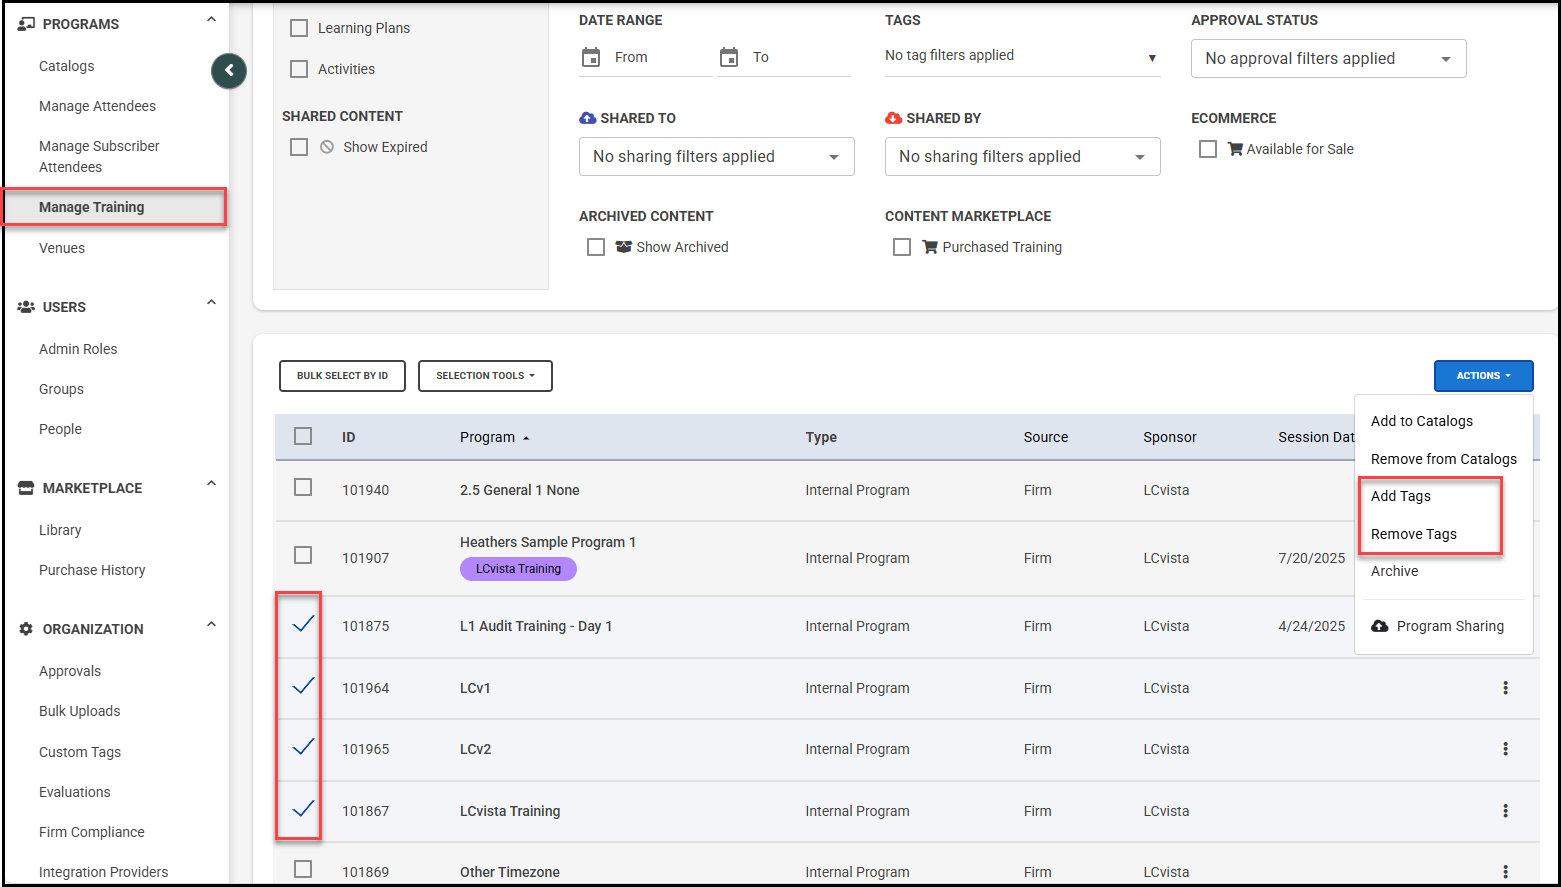Enable the Show Archived checkbox
Image resolution: width=1561 pixels, height=887 pixels.
coord(596,247)
